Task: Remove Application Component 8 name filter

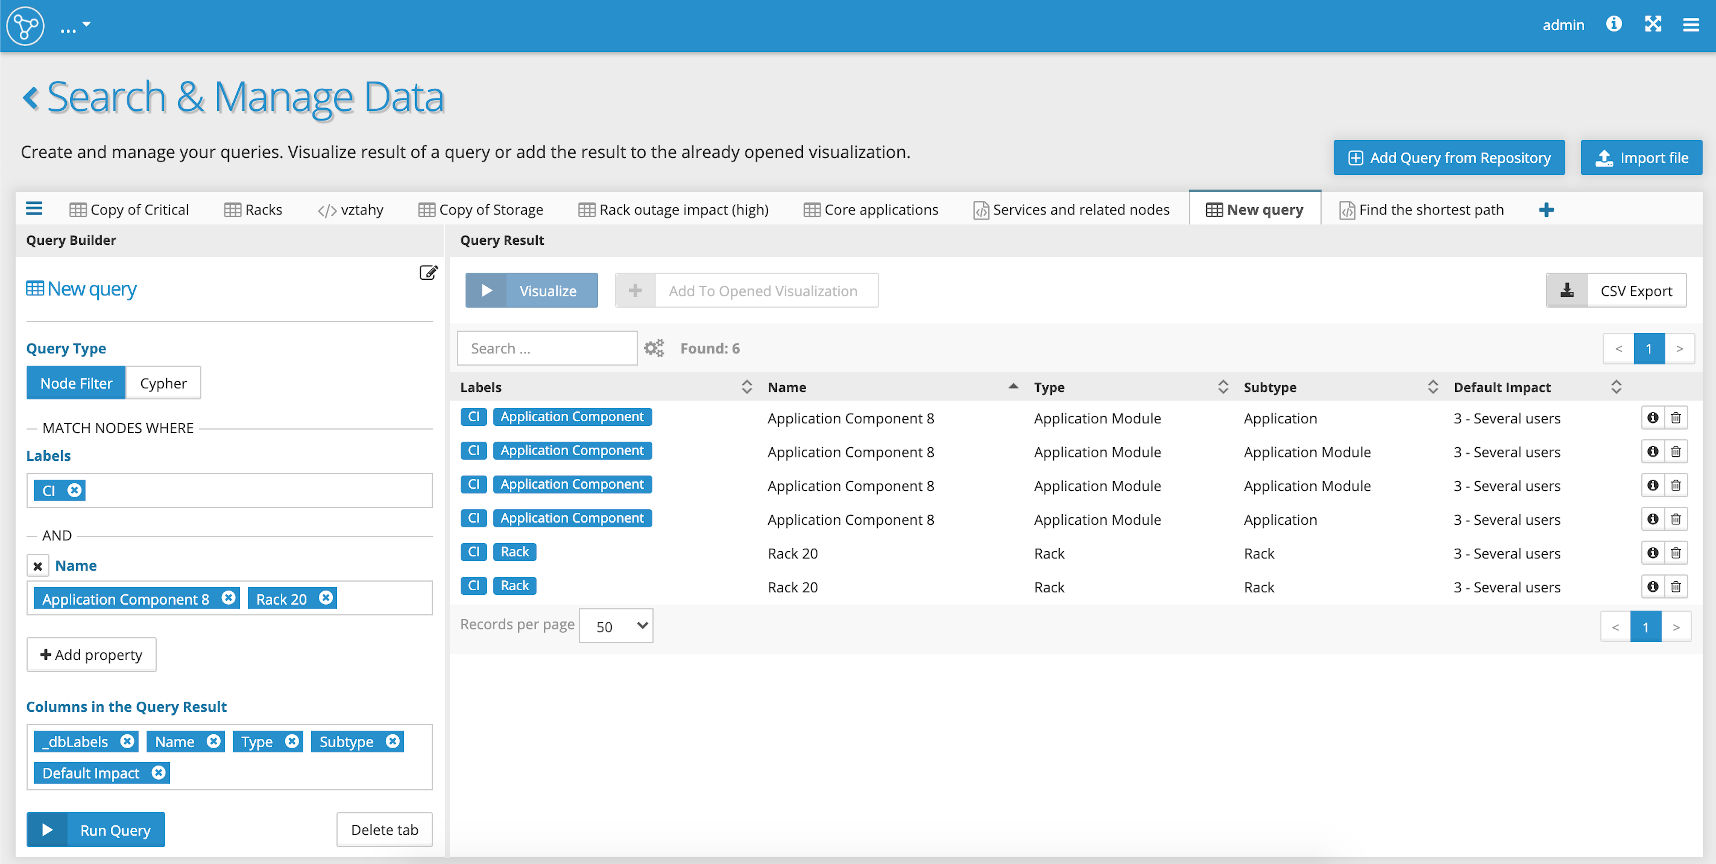Action: coord(229,598)
